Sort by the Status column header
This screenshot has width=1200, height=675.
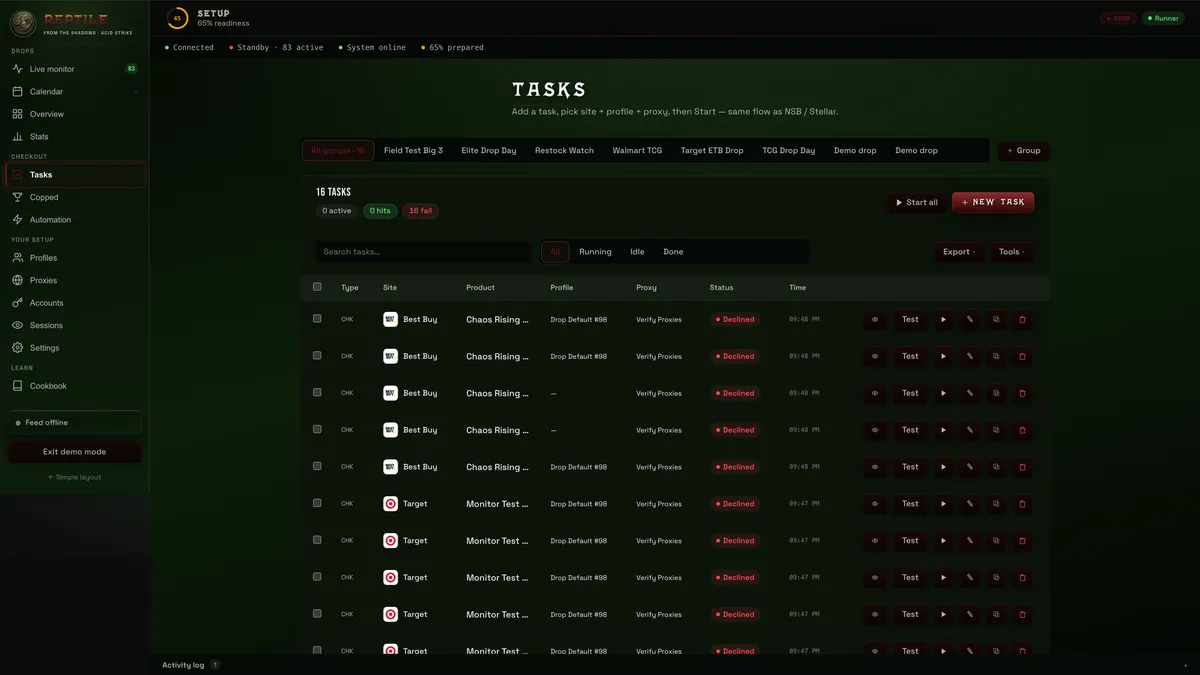[721, 287]
